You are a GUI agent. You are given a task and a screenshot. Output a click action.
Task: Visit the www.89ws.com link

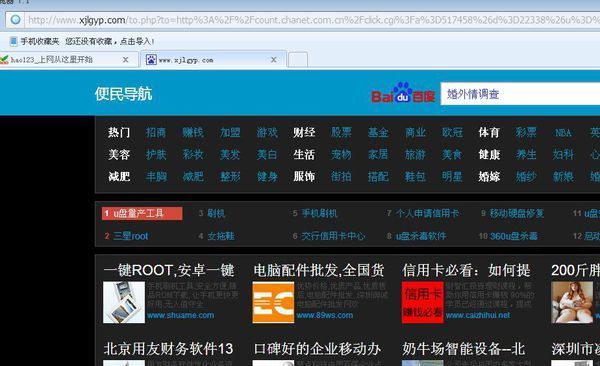[x=325, y=315]
